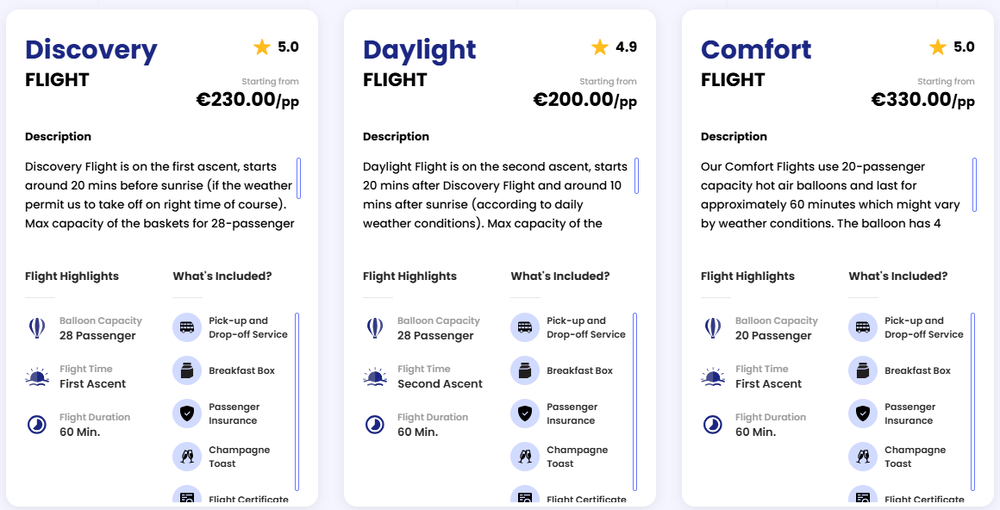Screen dimensions: 1000x510
Task: Click the Breakfast Box icon in the Daylight card
Action: pyautogui.click(x=525, y=371)
